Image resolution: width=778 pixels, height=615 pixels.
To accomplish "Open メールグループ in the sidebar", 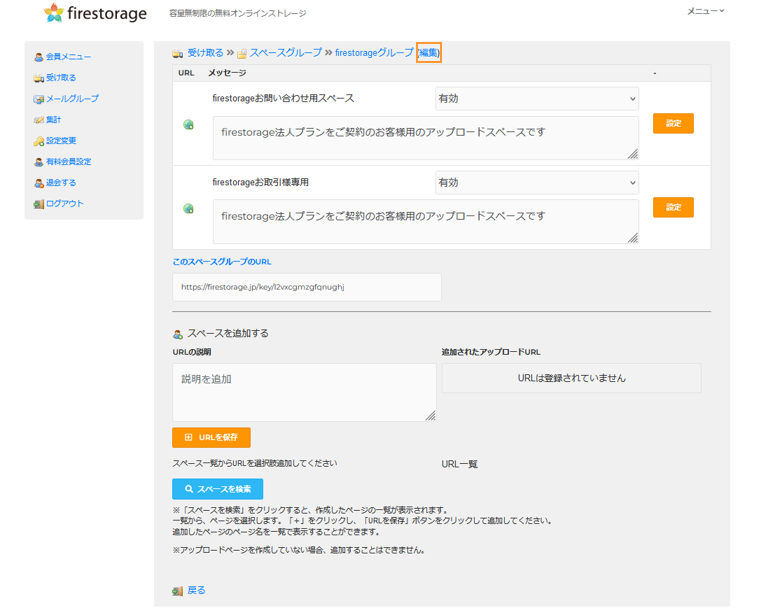I will click(x=72, y=98).
